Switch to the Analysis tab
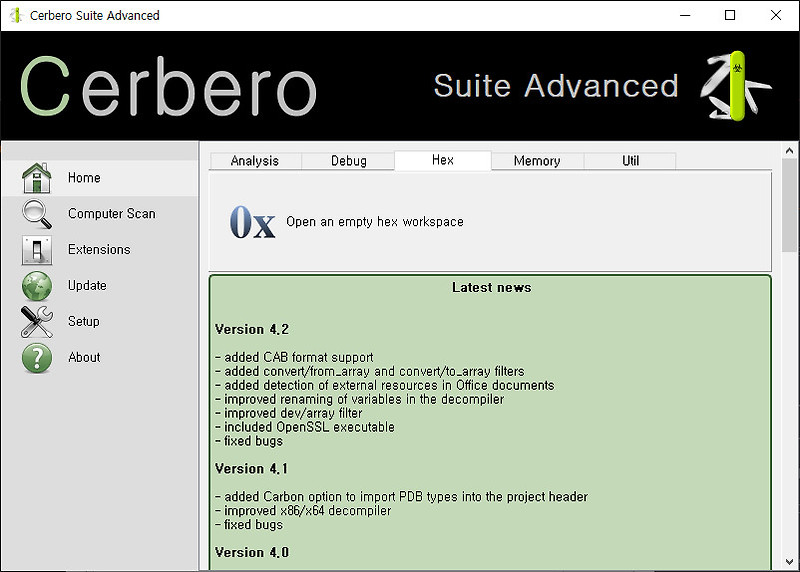The width and height of the screenshot is (800, 572). pos(255,161)
